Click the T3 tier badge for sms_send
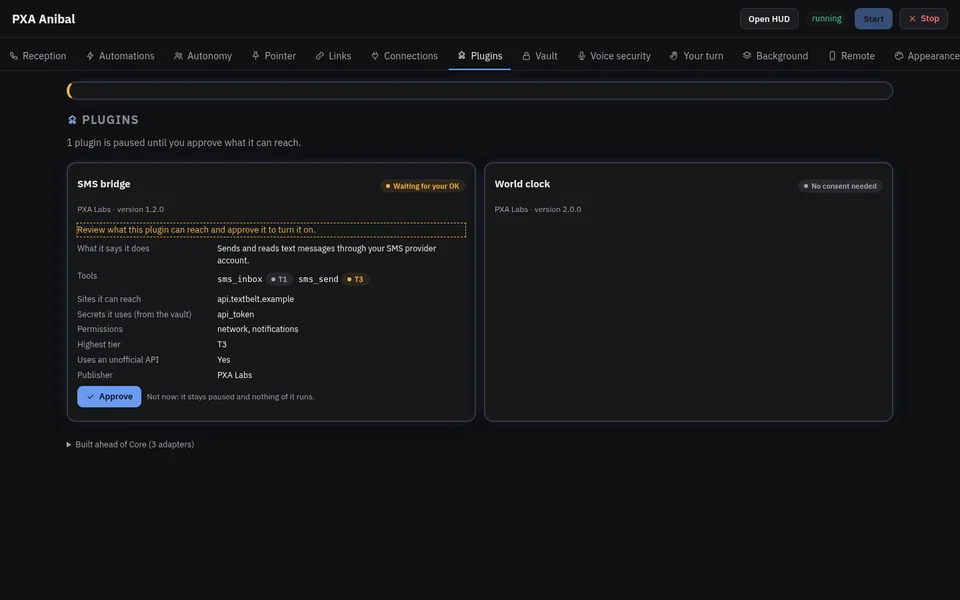The width and height of the screenshot is (960, 600). tap(355, 279)
